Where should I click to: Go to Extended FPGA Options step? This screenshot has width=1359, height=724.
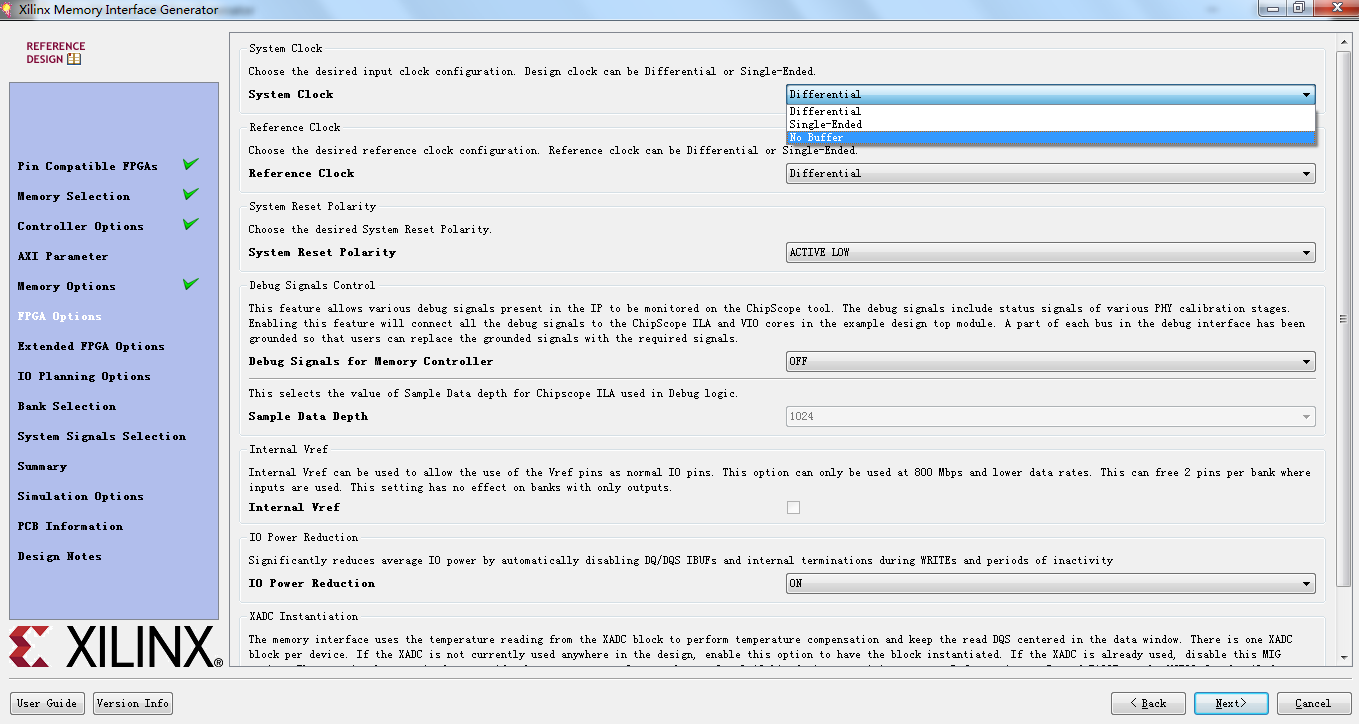(x=91, y=346)
